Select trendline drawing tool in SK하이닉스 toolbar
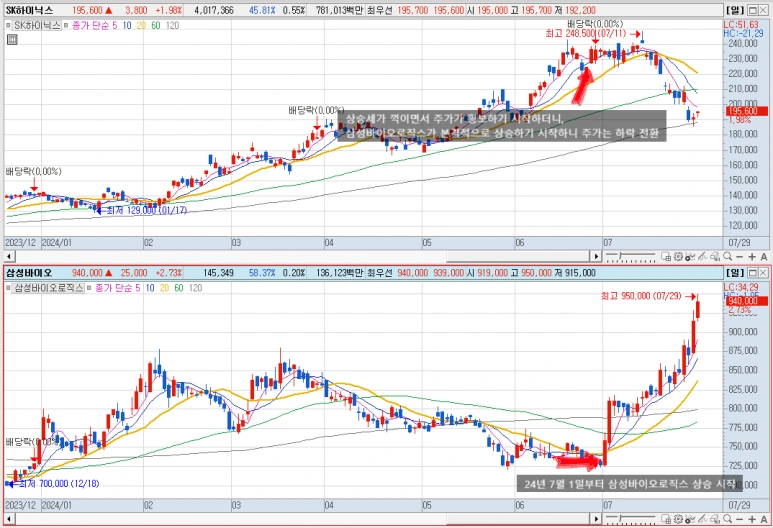 (703, 256)
